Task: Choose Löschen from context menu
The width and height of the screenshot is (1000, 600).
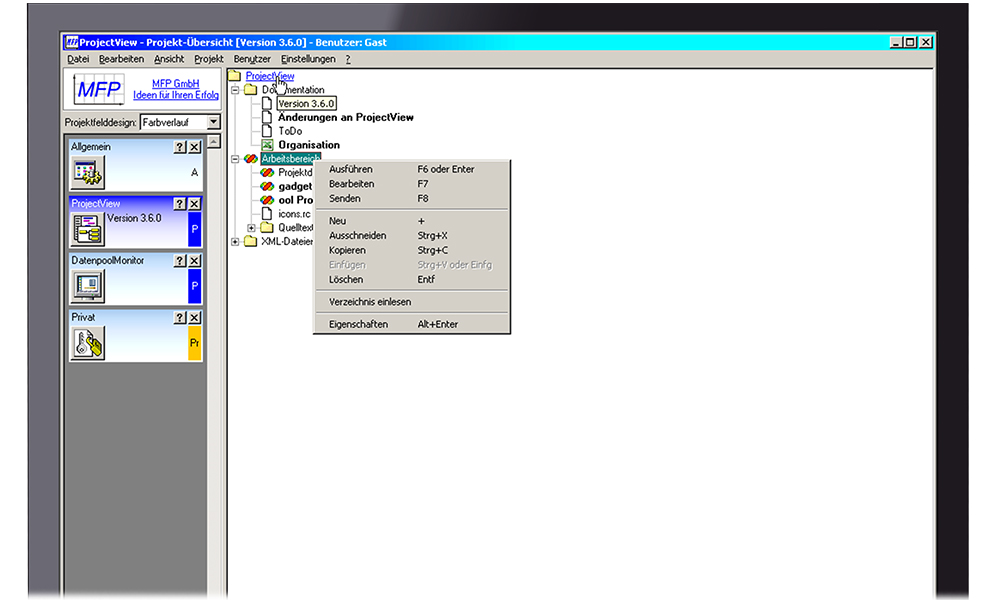Action: click(x=411, y=279)
